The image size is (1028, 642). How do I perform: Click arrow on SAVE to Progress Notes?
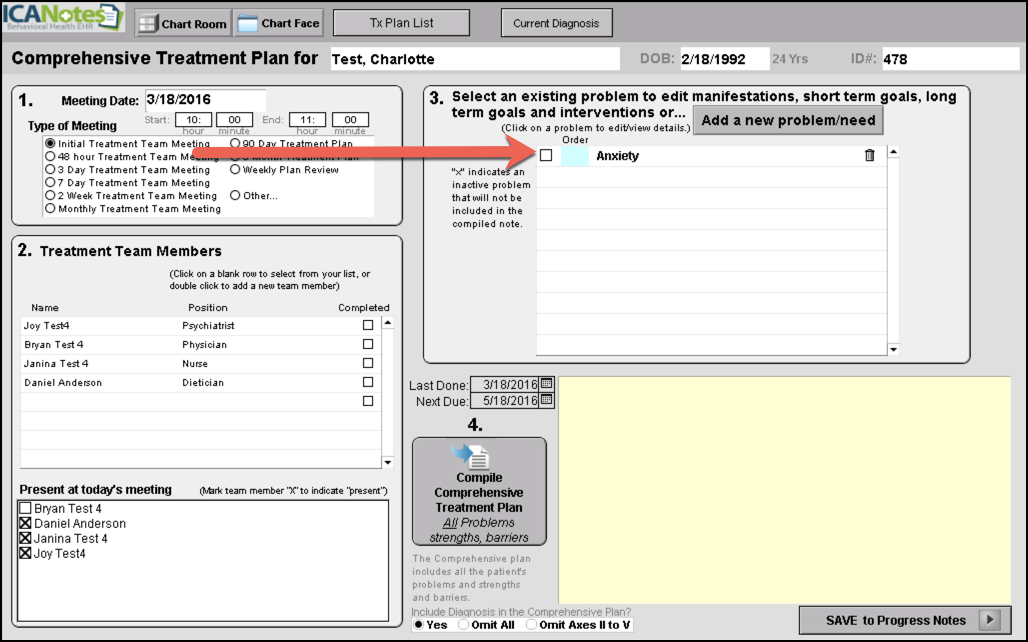[x=989, y=620]
